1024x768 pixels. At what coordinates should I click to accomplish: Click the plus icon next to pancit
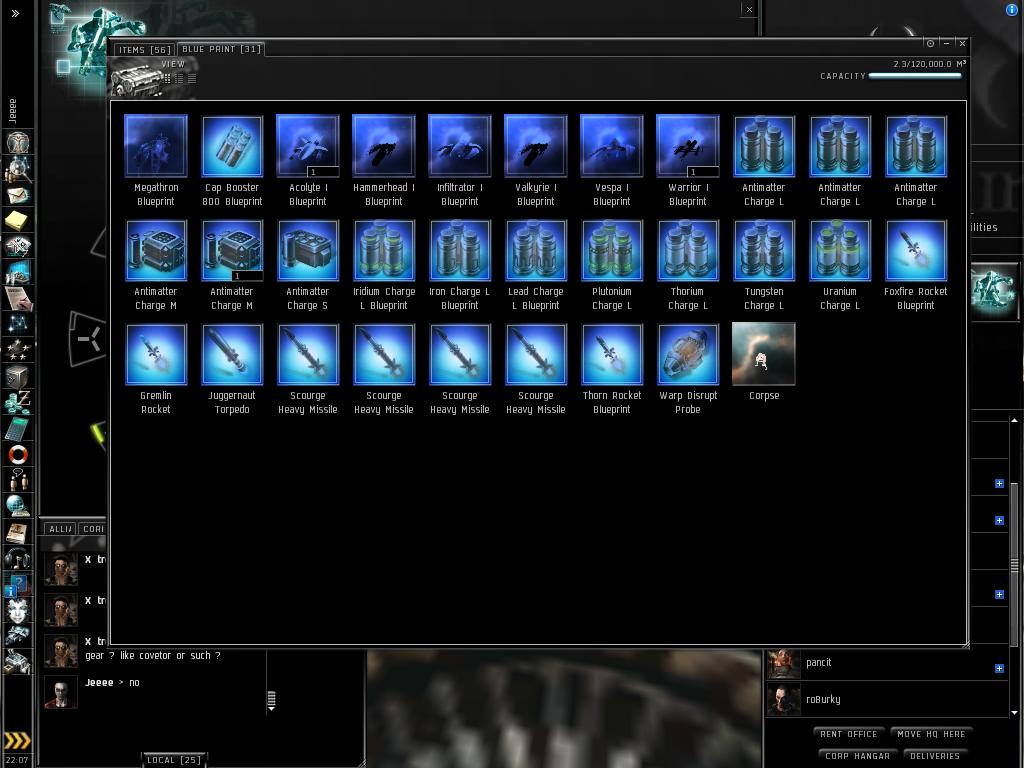tap(999, 669)
